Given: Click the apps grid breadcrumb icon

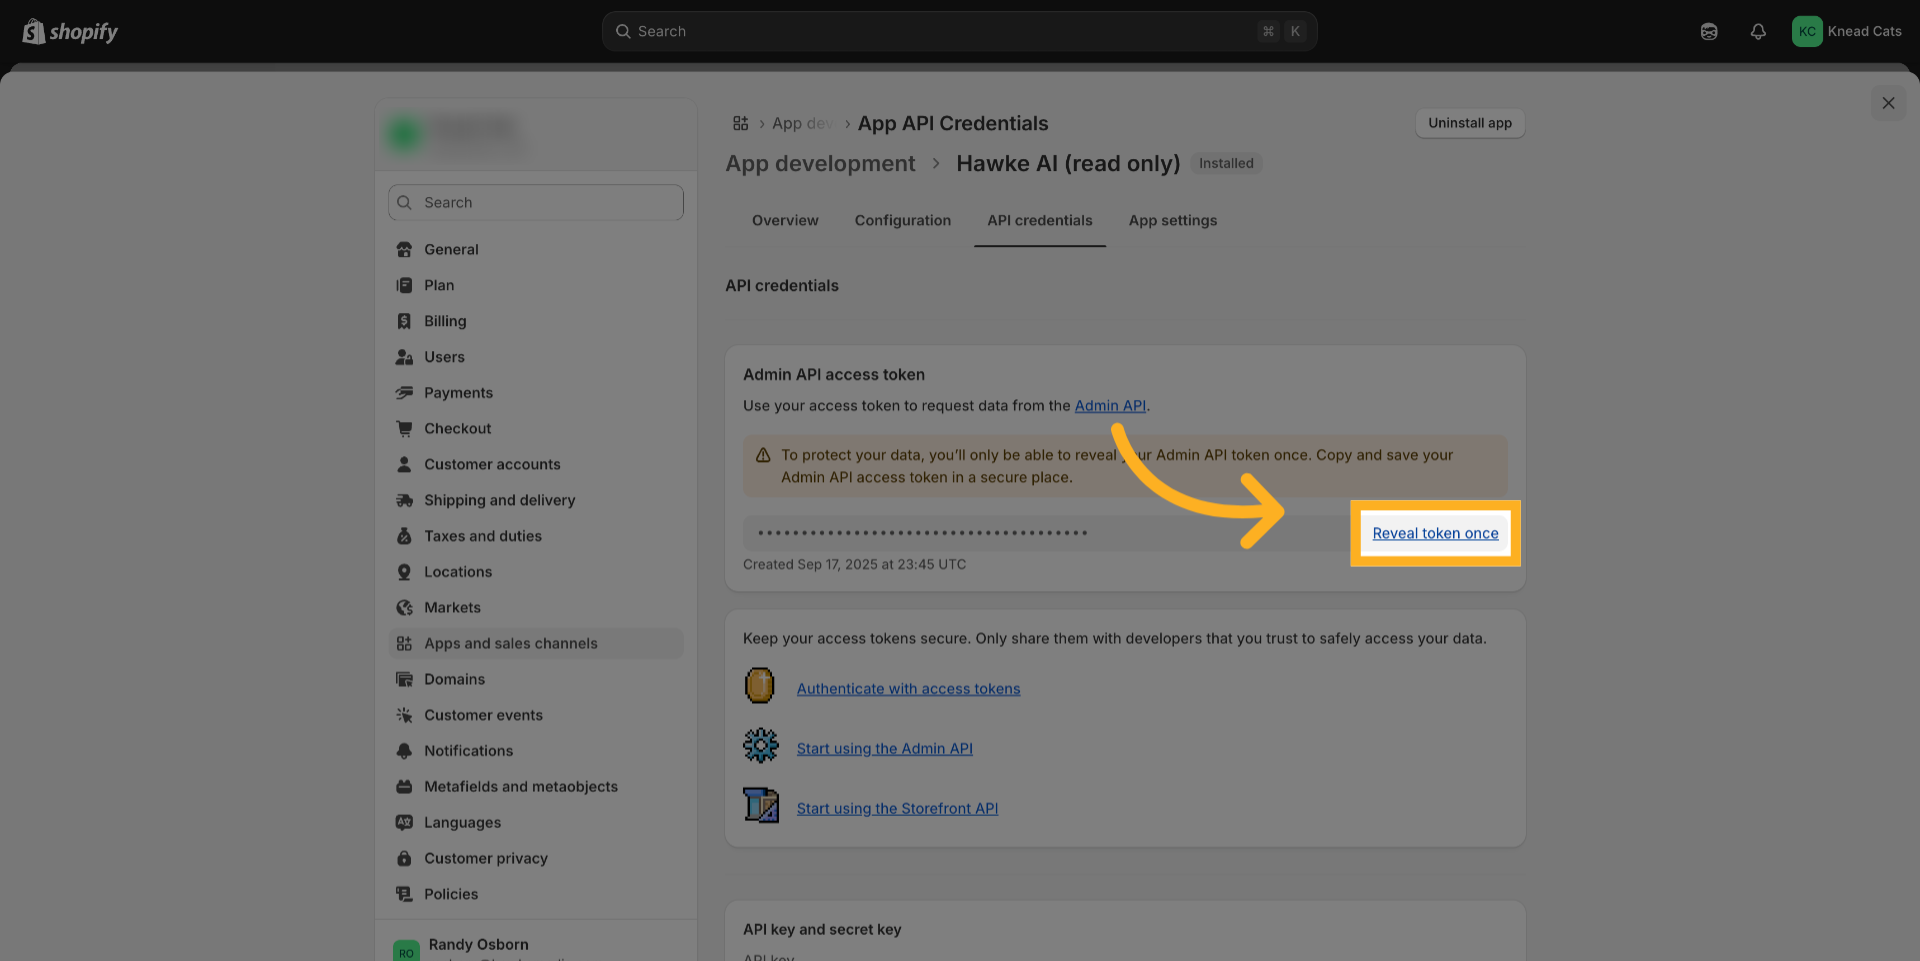Looking at the screenshot, I should pos(740,123).
